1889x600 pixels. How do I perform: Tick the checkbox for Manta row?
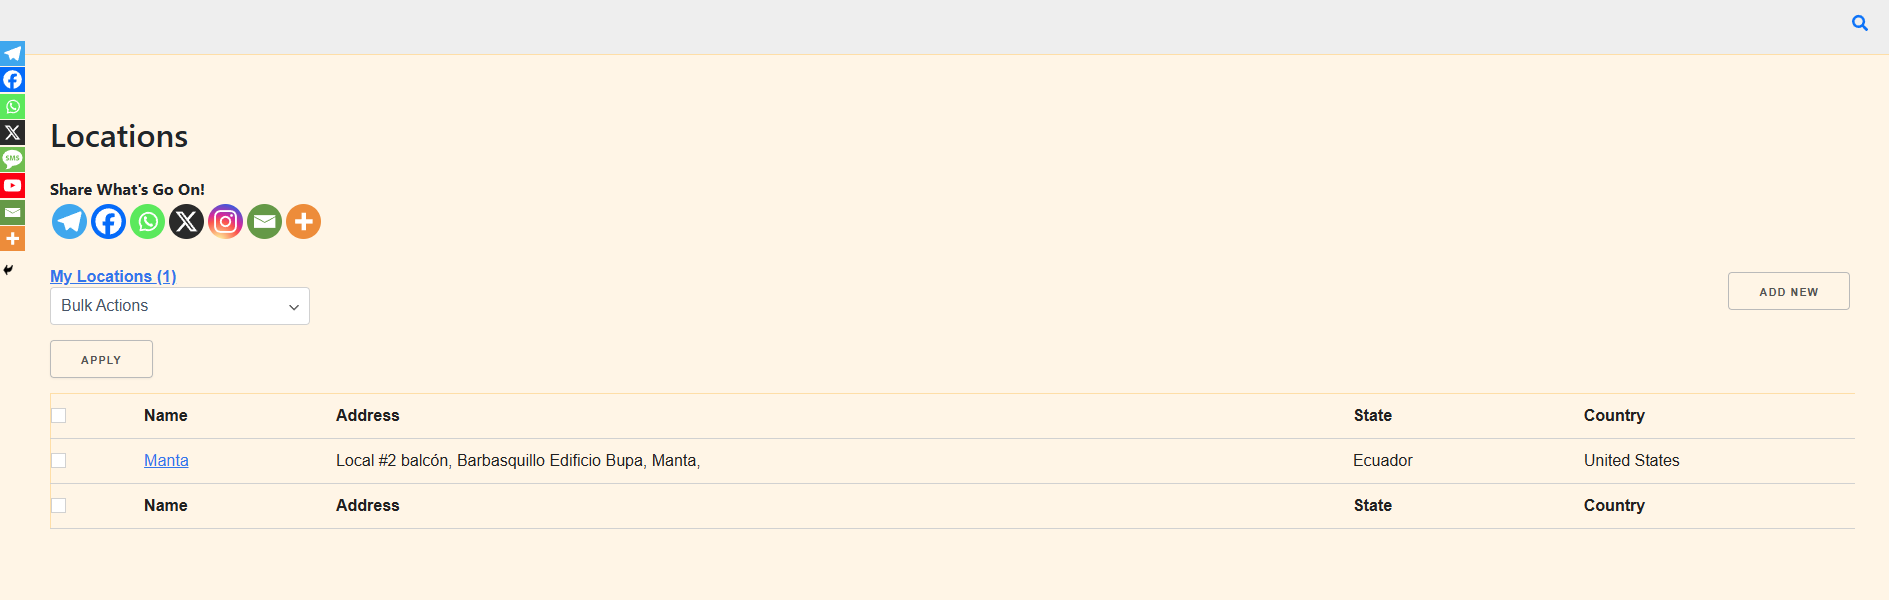point(59,461)
